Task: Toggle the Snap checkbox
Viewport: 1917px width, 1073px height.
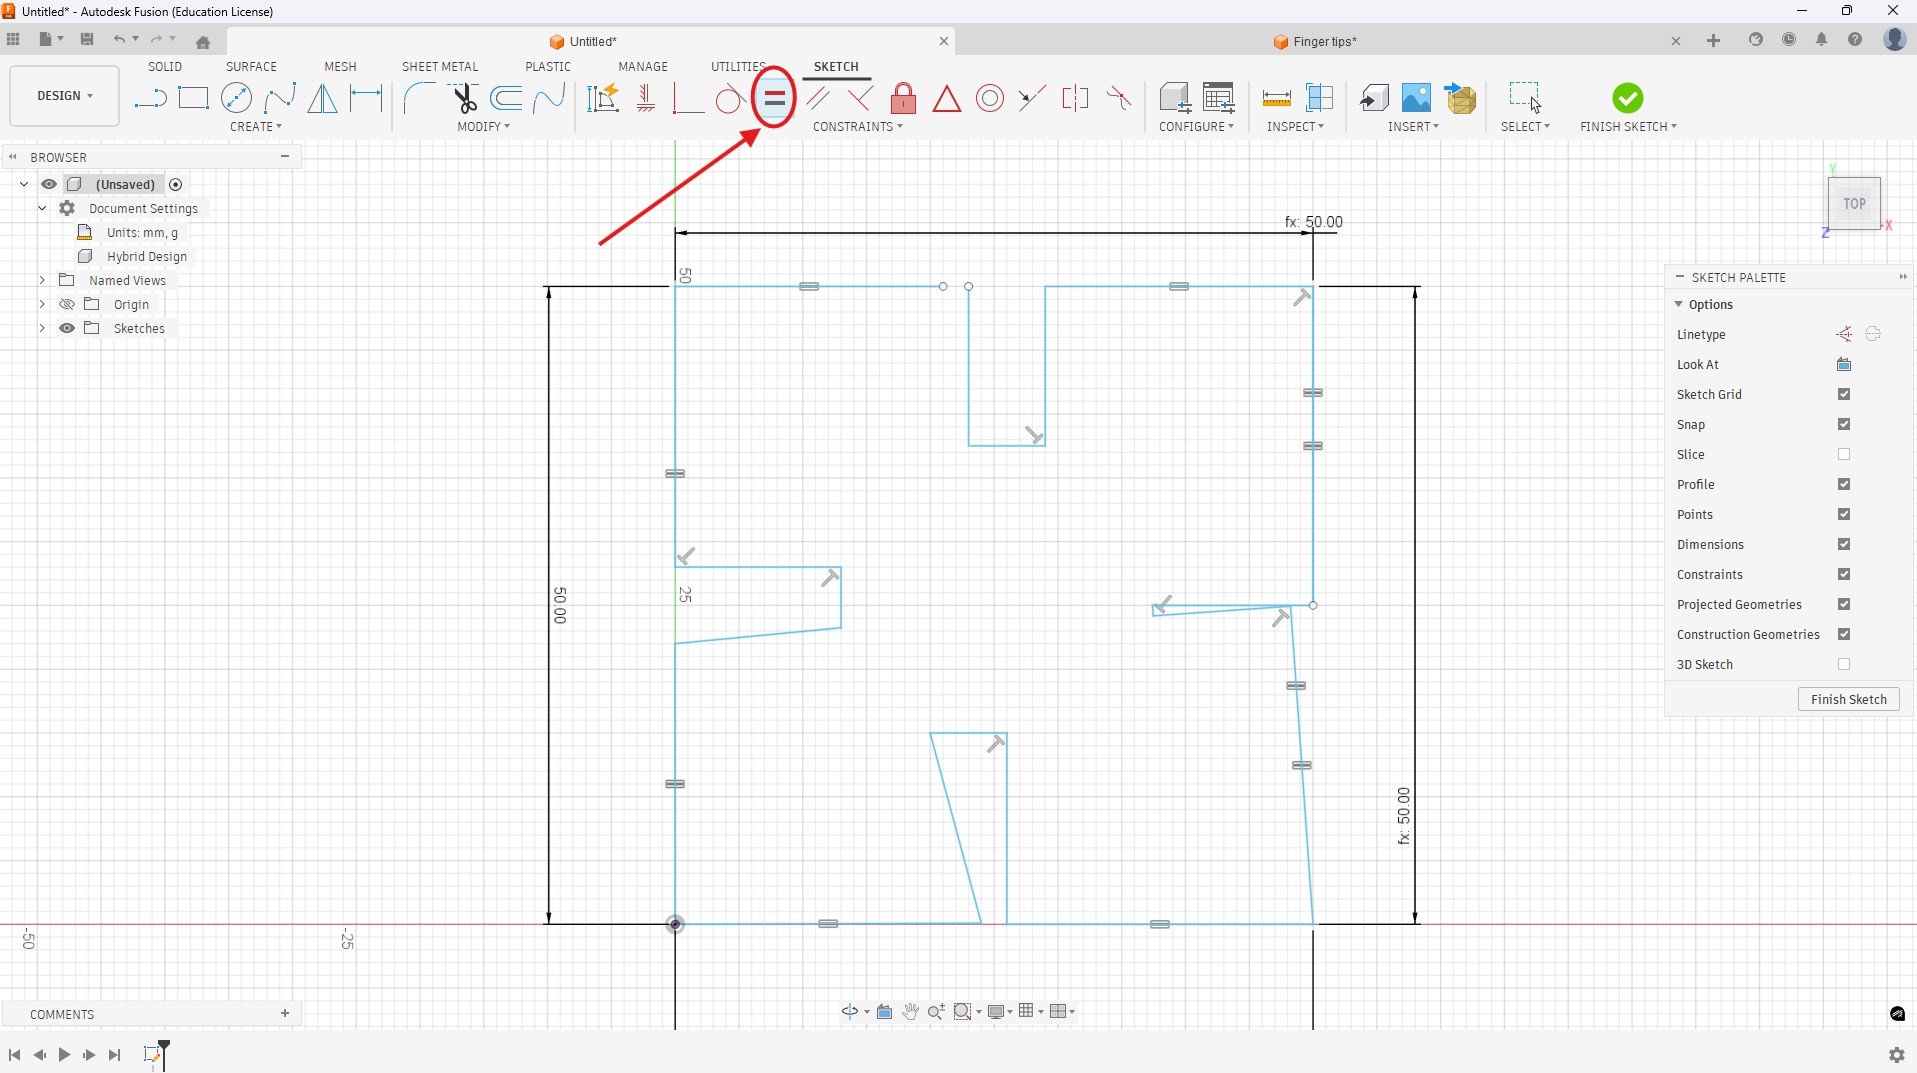Action: pos(1844,424)
